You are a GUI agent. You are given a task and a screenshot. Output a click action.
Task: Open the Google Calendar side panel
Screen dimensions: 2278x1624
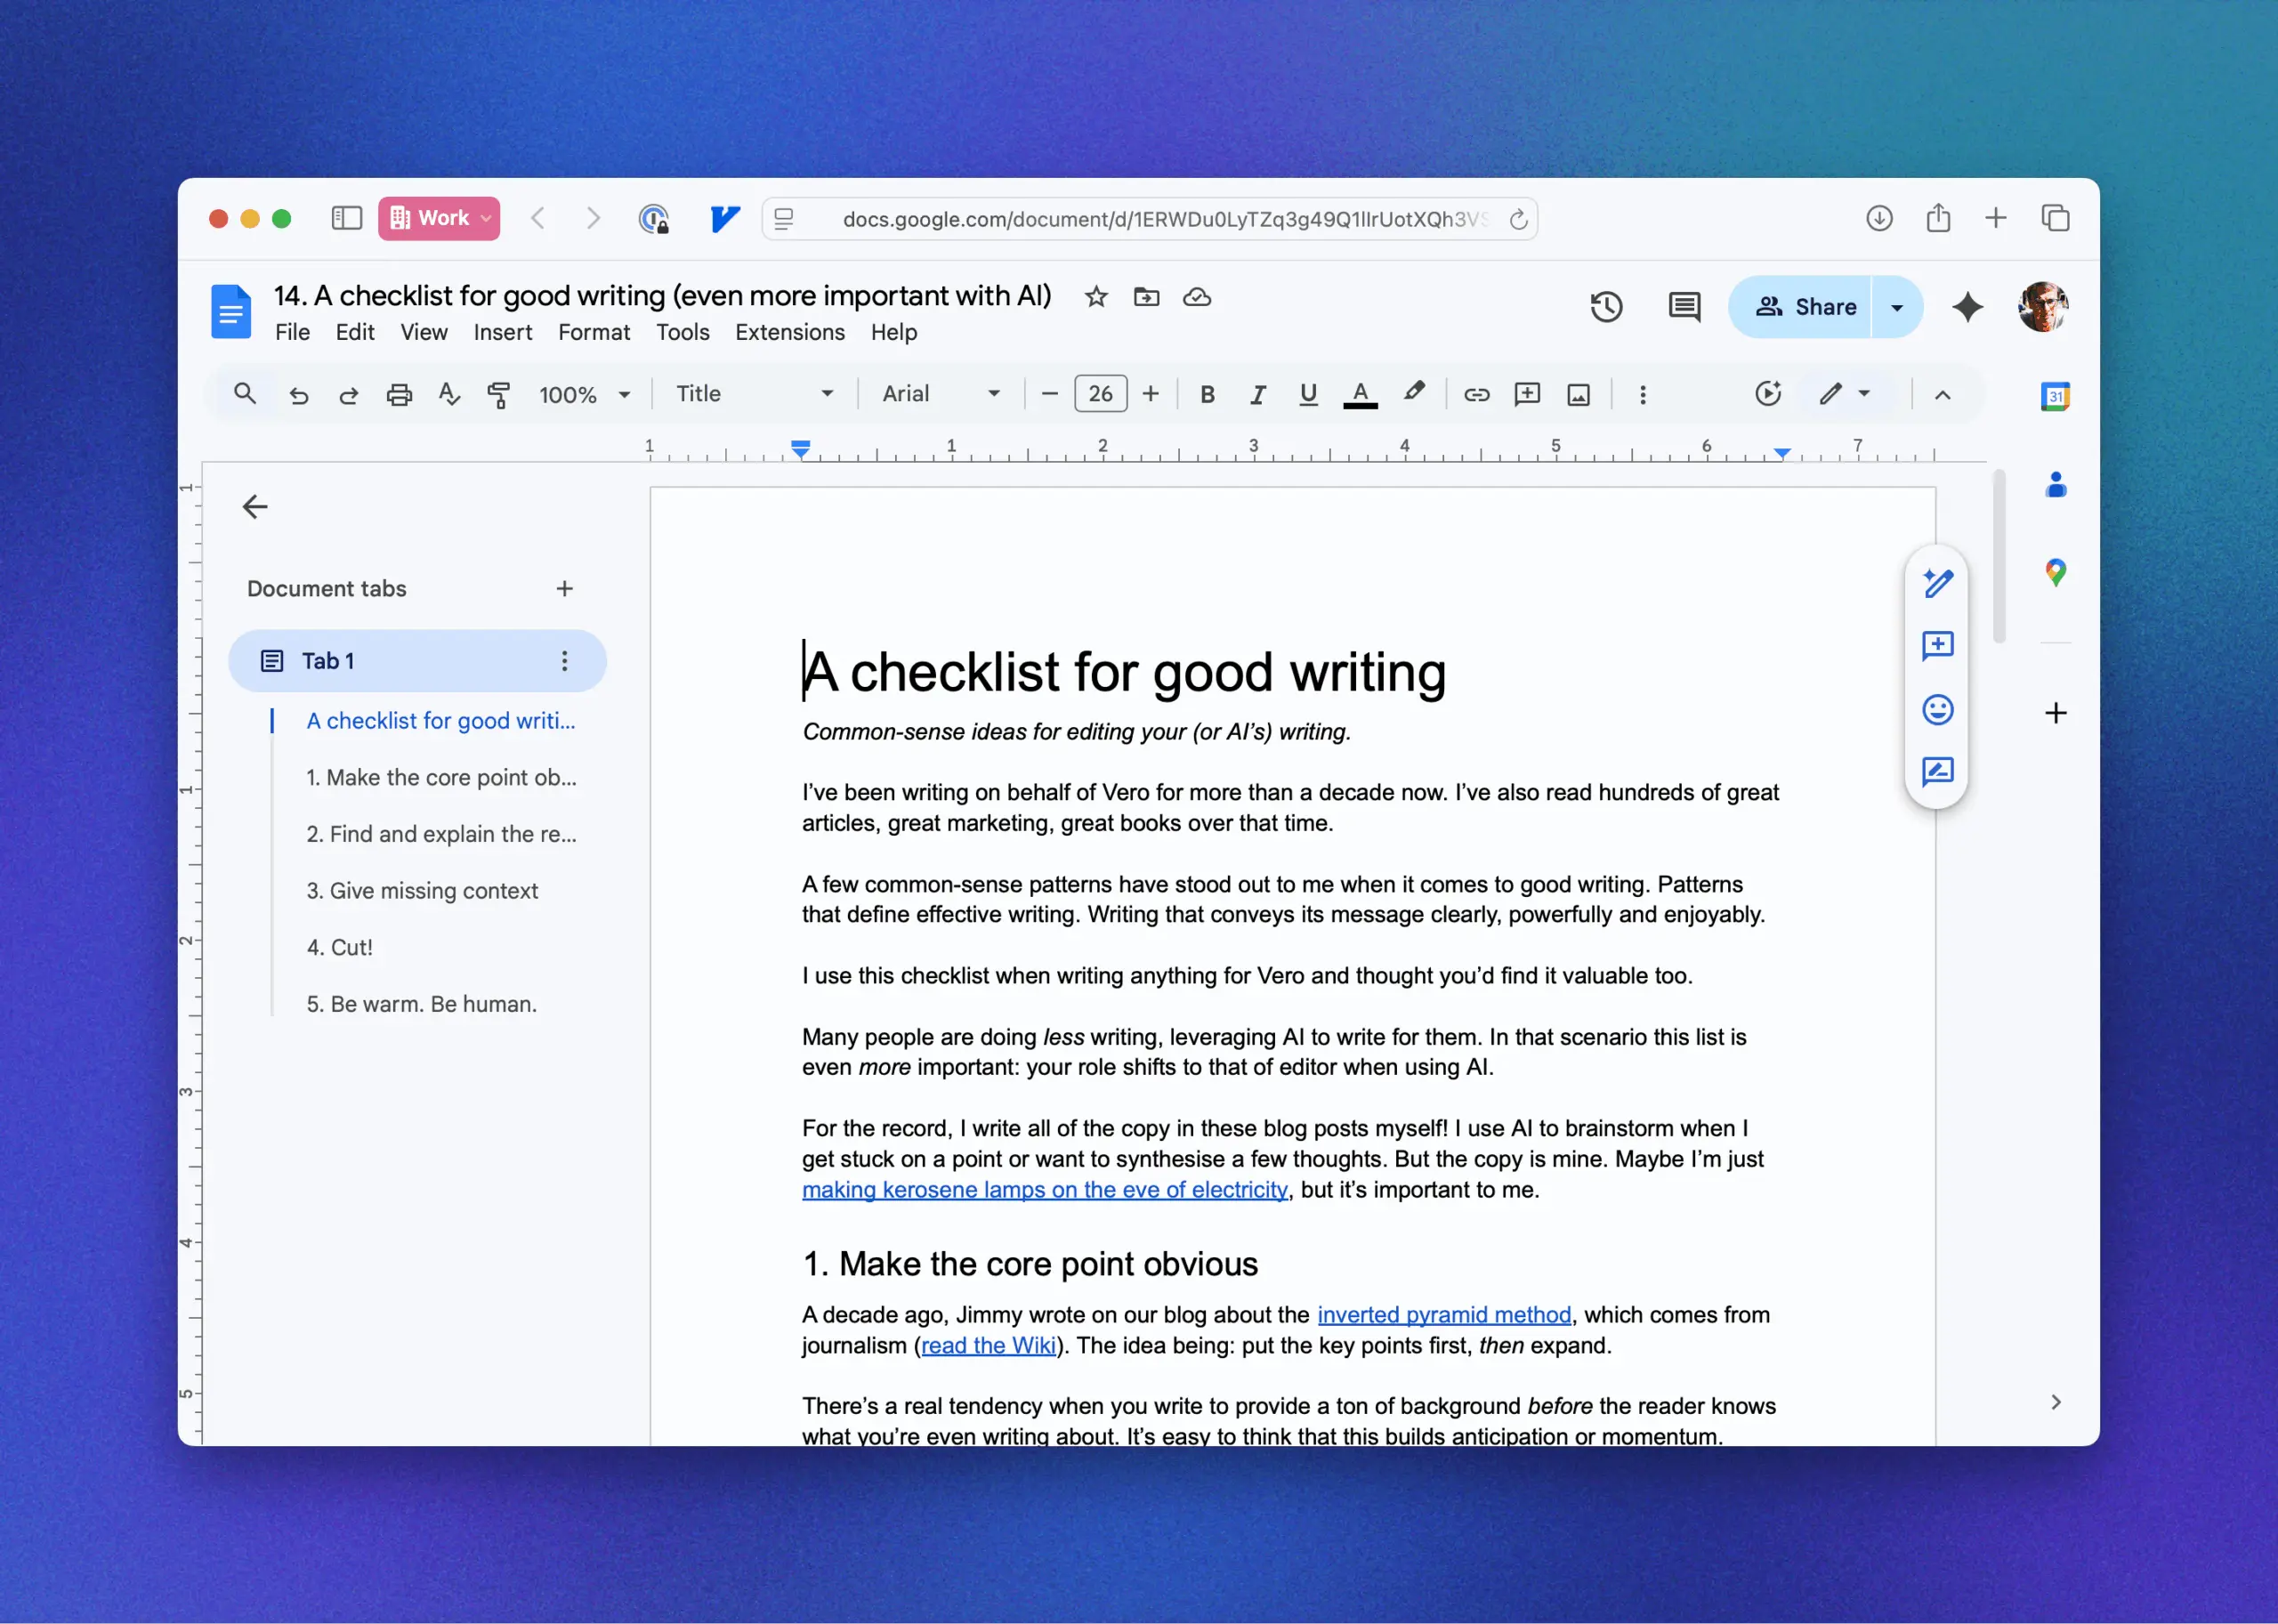(2055, 396)
